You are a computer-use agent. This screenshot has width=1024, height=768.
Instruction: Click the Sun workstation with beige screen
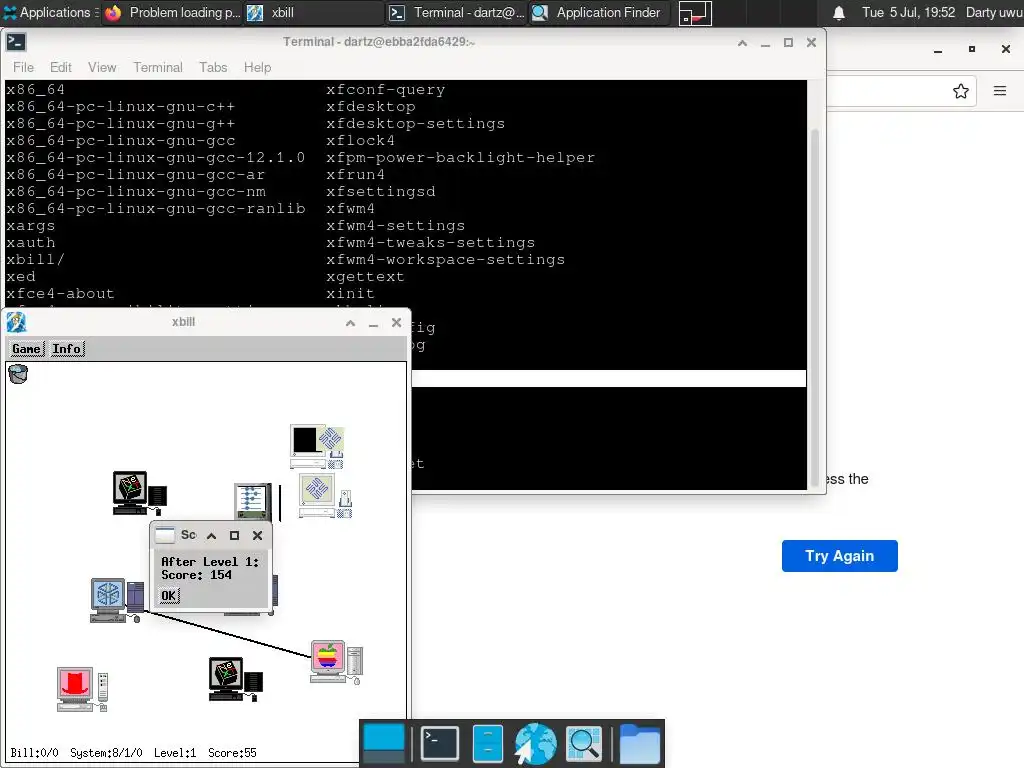pyautogui.click(x=326, y=496)
